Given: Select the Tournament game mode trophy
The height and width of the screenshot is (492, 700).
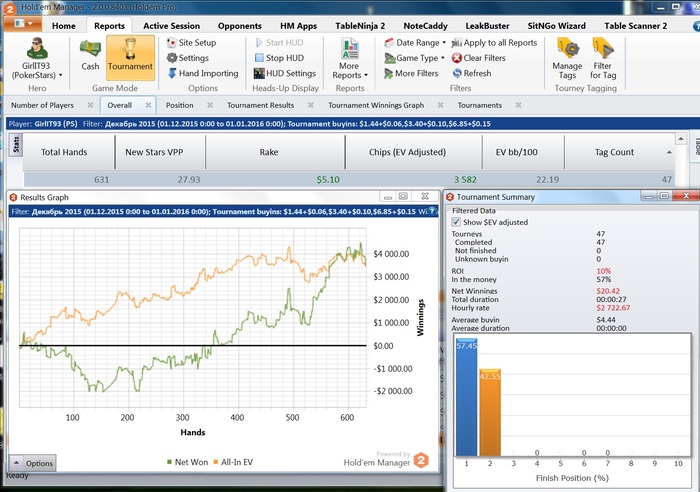Looking at the screenshot, I should (130, 58).
